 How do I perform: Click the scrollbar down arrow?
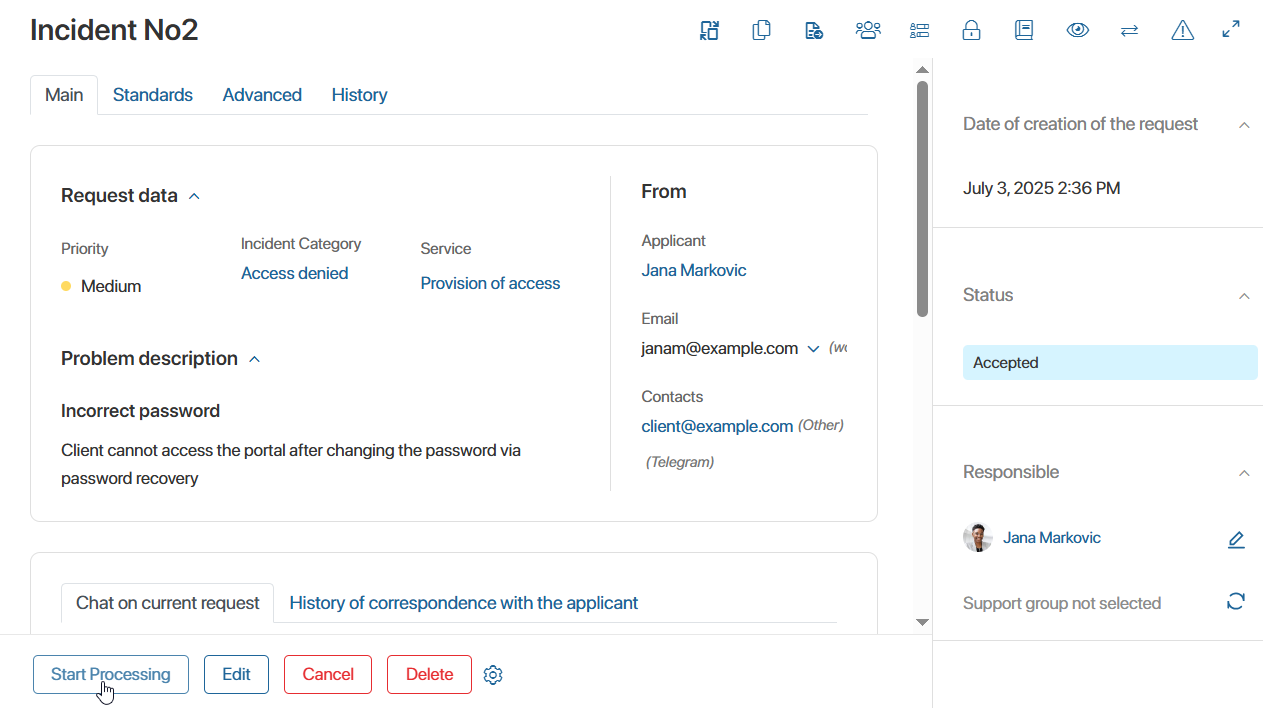922,622
